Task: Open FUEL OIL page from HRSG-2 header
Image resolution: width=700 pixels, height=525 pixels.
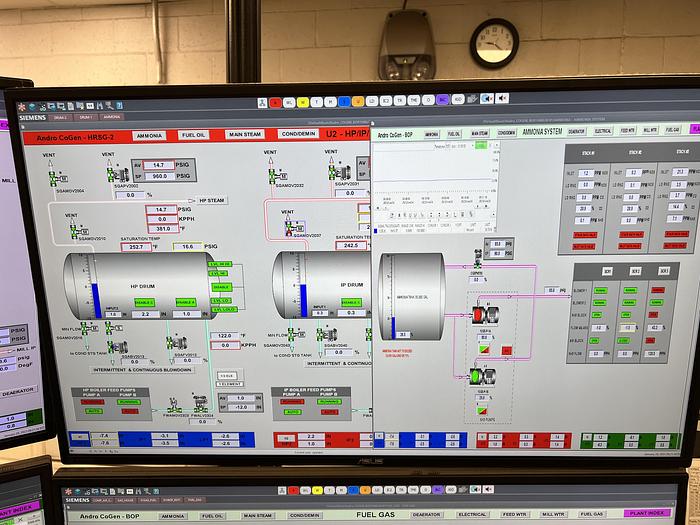Action: coord(194,135)
